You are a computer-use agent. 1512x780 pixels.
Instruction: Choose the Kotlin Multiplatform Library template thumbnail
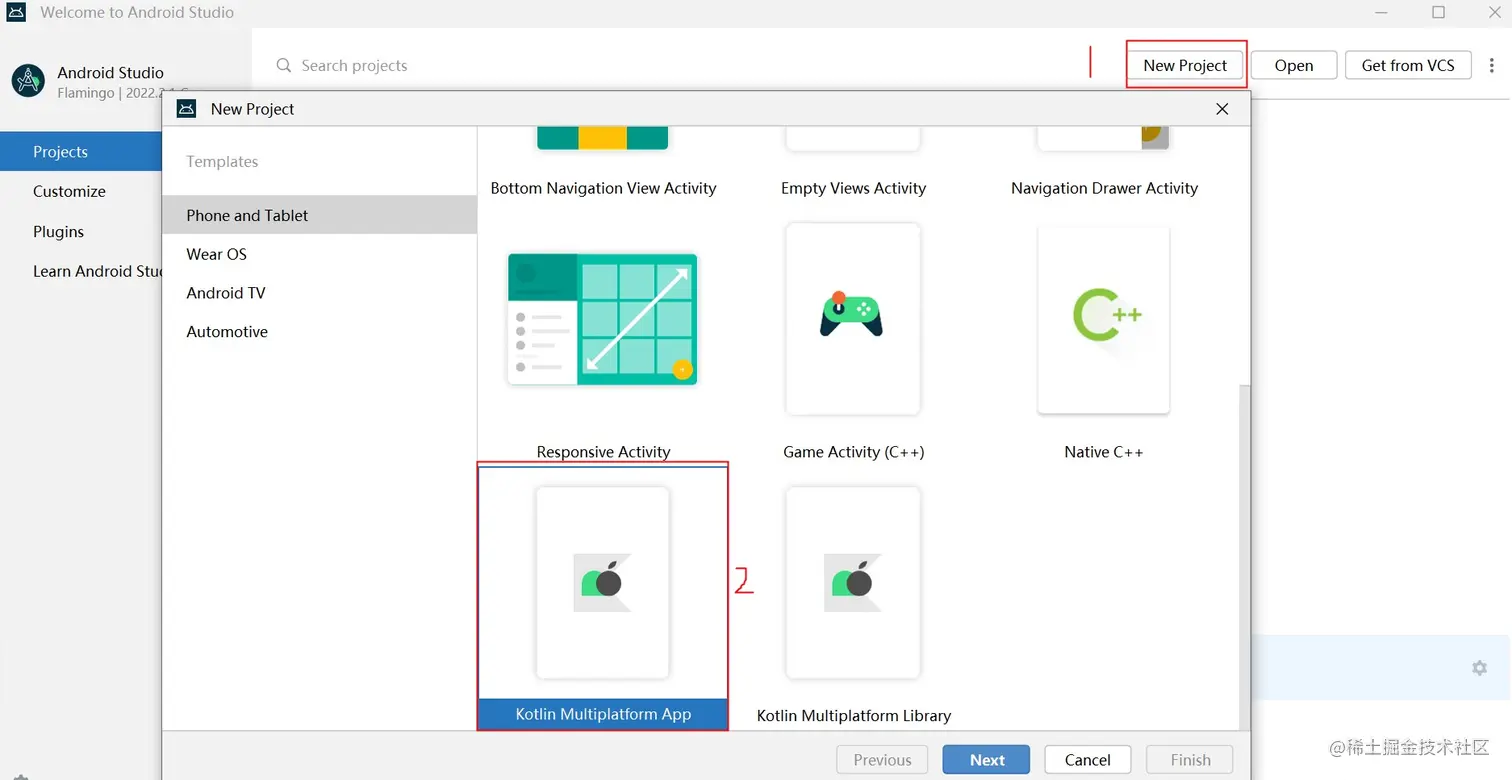pyautogui.click(x=853, y=583)
